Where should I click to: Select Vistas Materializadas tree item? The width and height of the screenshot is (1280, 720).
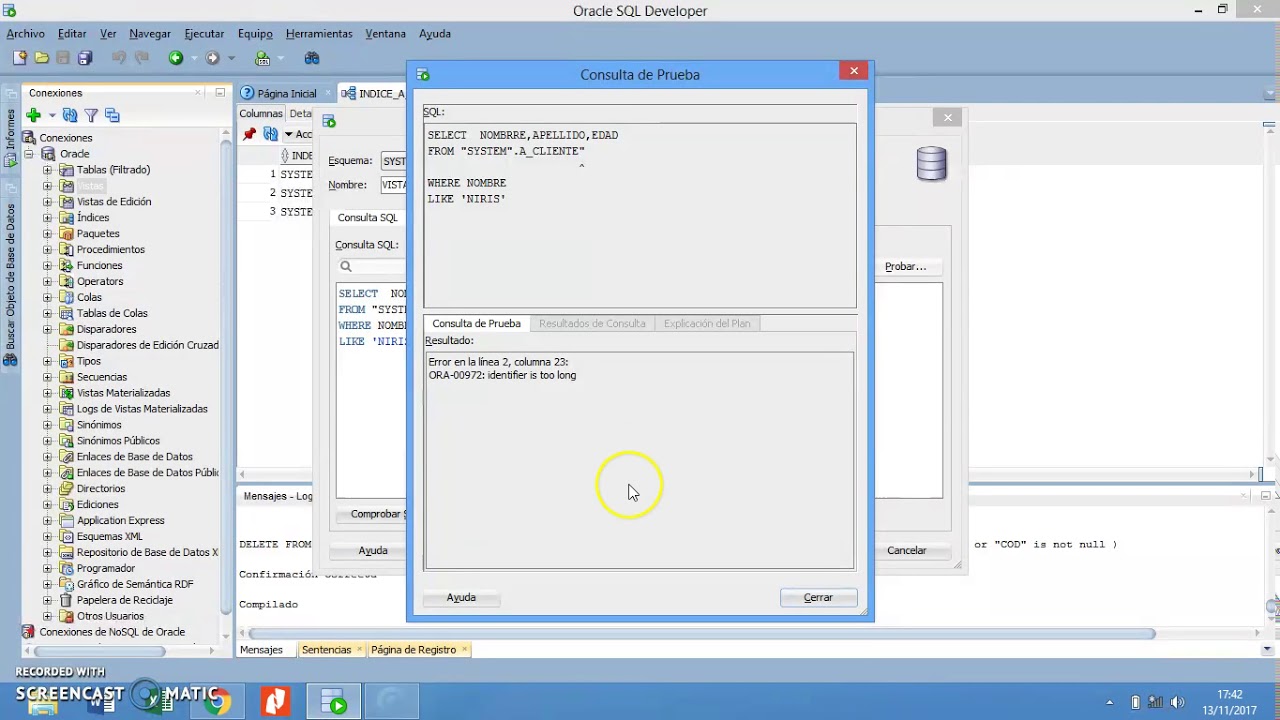pos(123,393)
